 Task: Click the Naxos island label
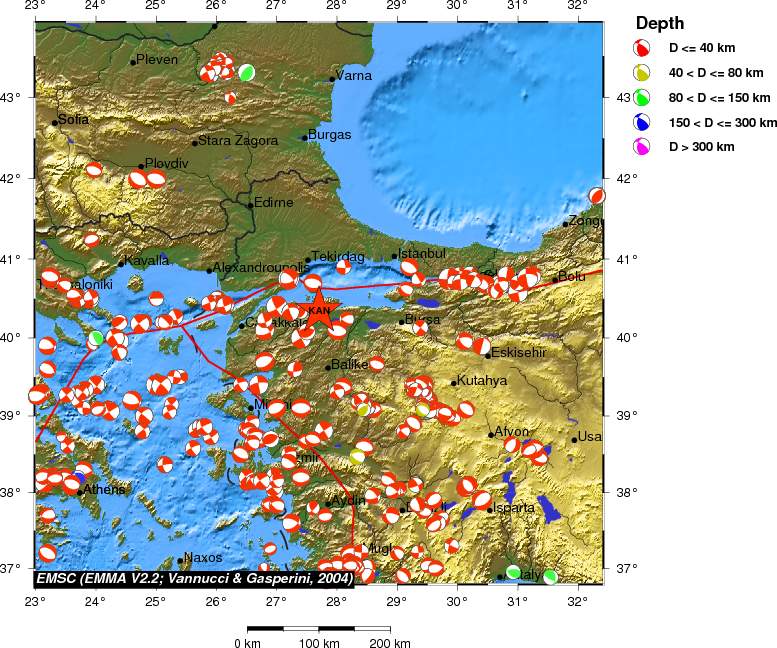(x=202, y=558)
